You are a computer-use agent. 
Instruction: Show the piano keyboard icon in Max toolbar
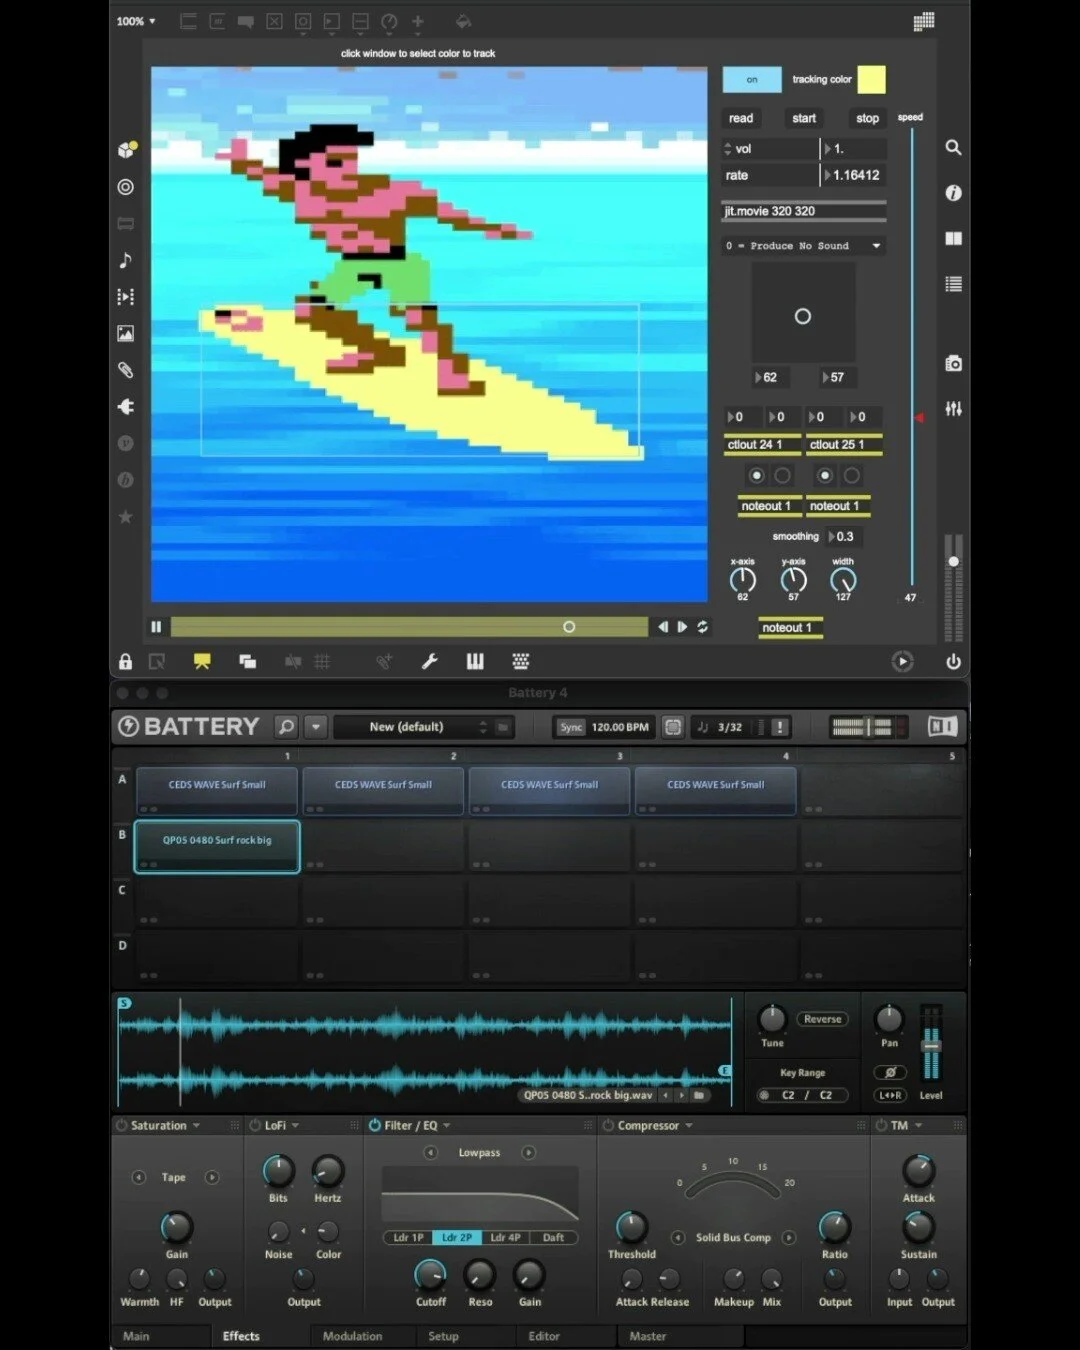pyautogui.click(x=475, y=661)
